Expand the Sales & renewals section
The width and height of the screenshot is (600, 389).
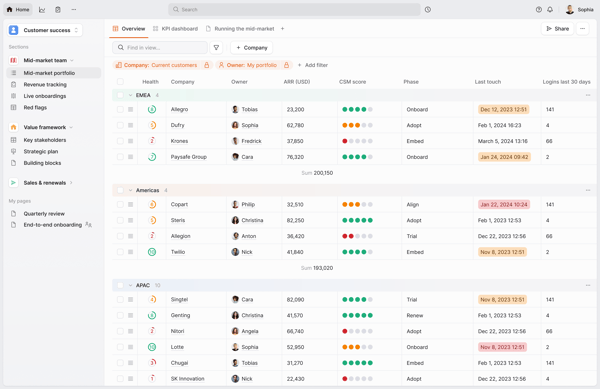point(71,183)
